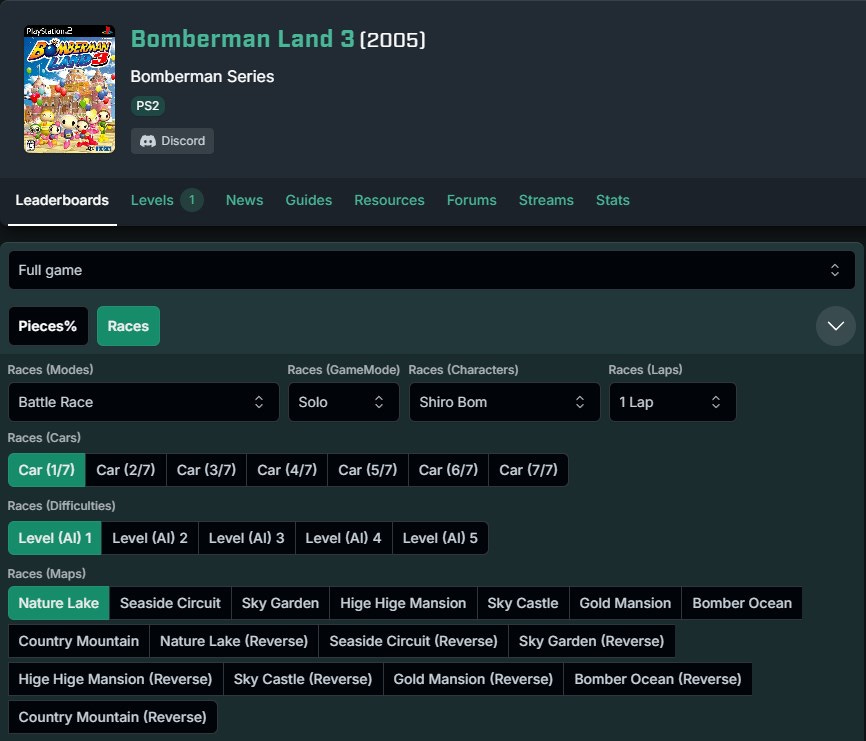
Task: Switch to the Levels tab
Action: click(x=167, y=200)
